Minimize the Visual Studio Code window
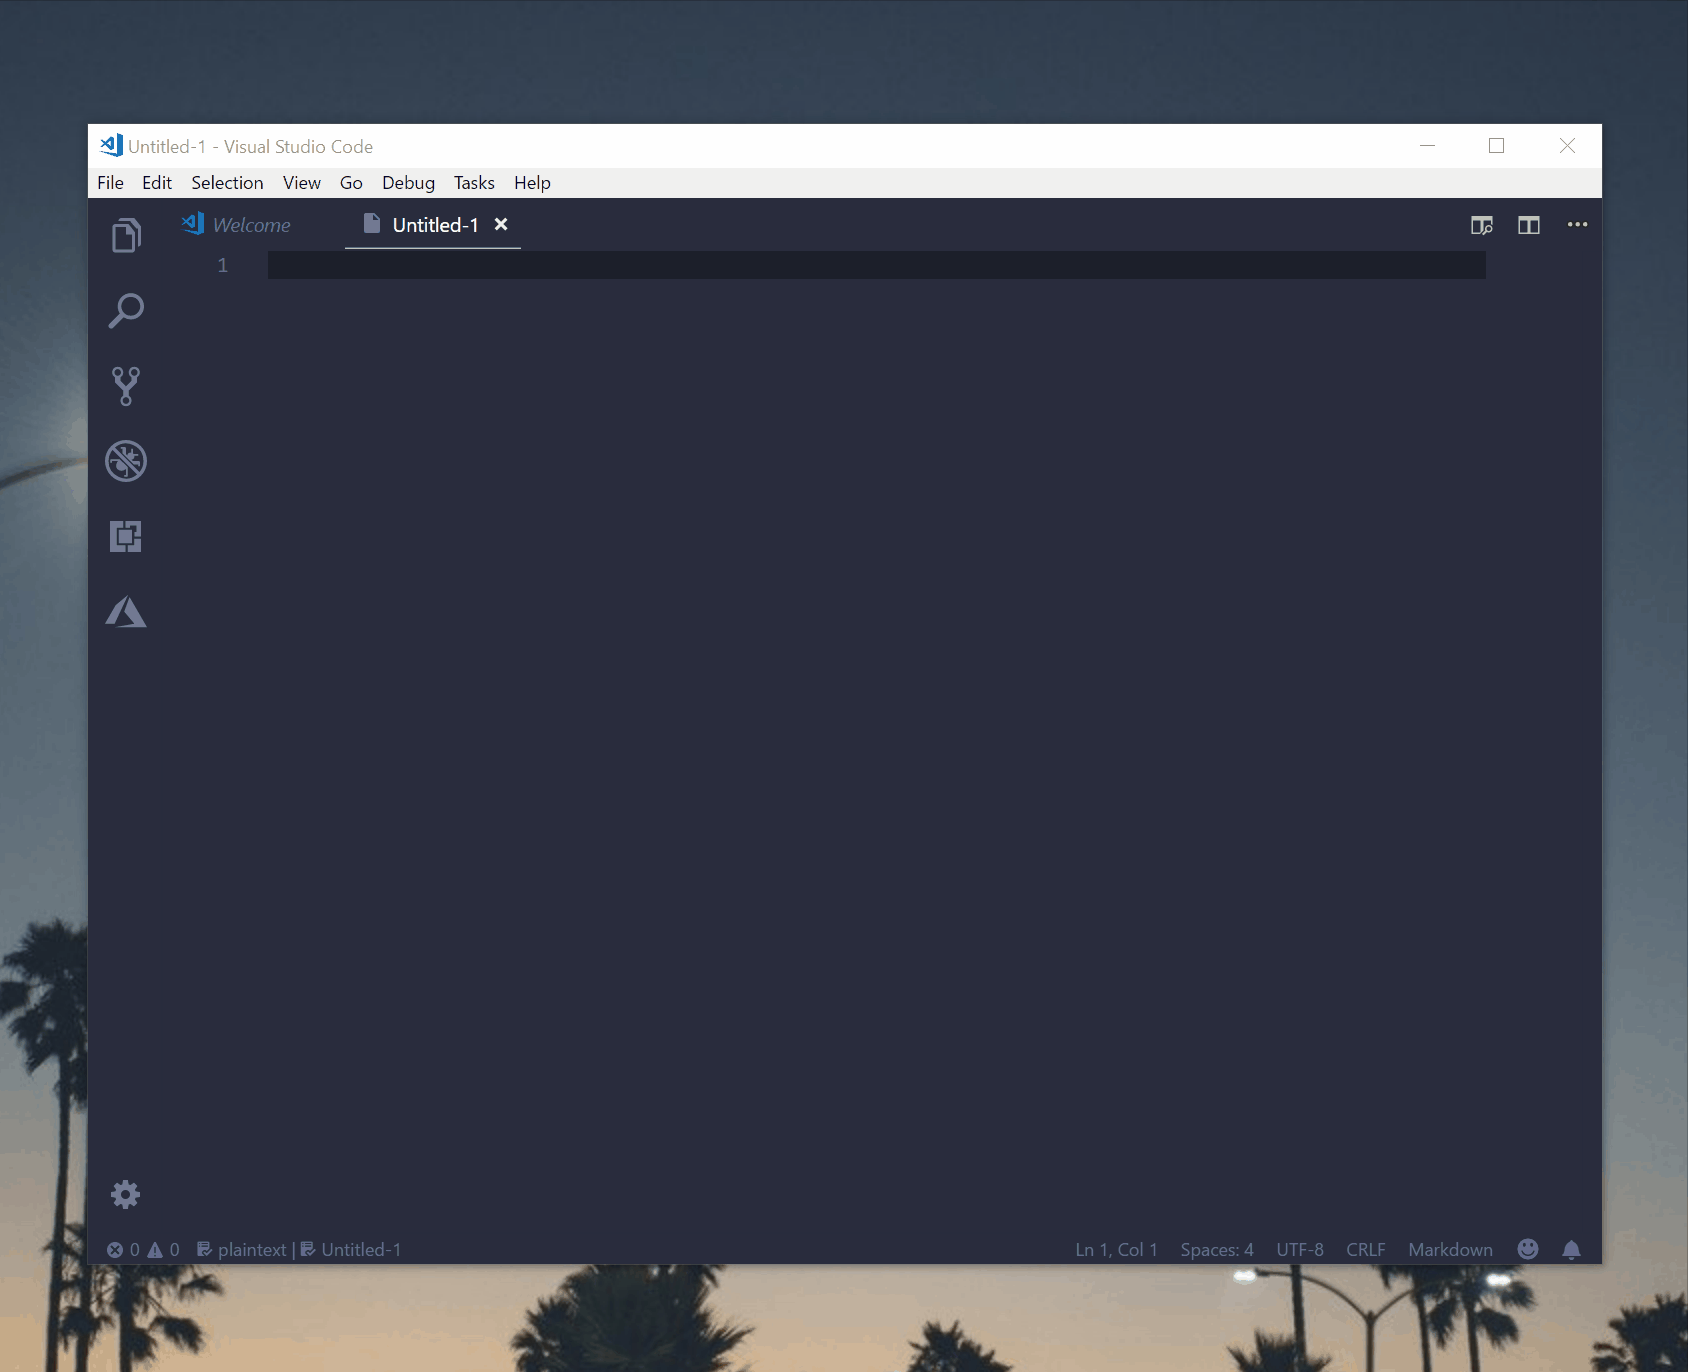 1427,146
